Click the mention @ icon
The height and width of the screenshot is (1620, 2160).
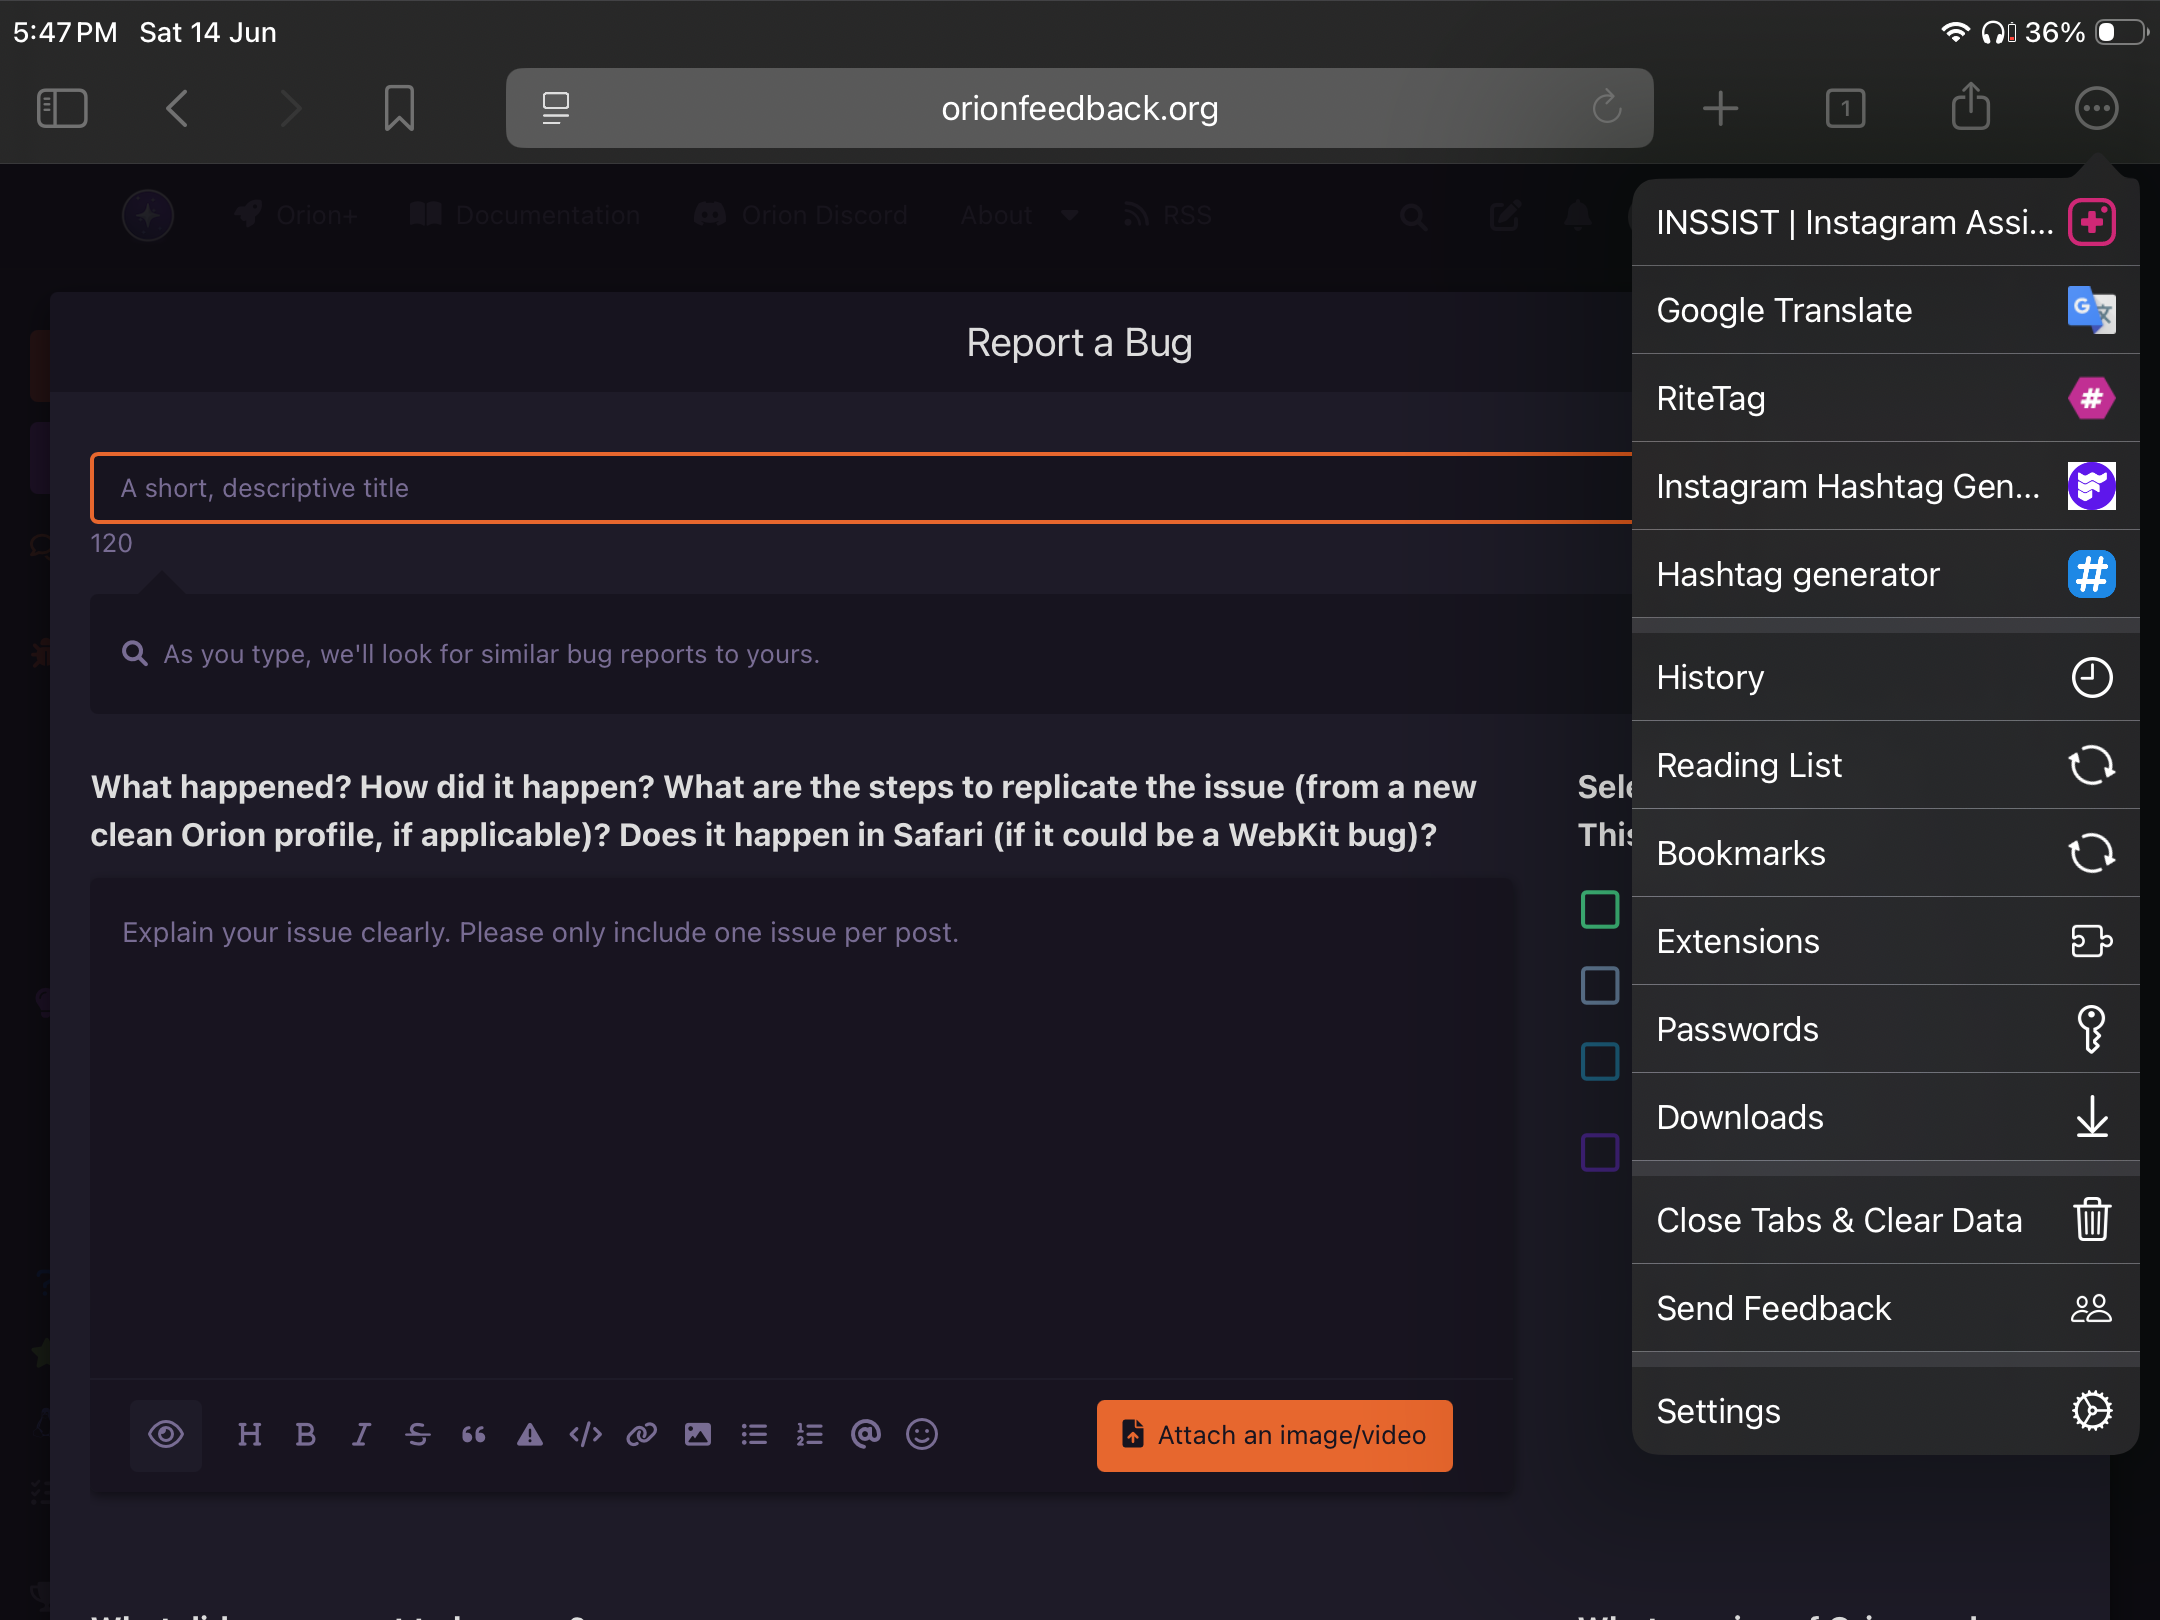[x=865, y=1435]
